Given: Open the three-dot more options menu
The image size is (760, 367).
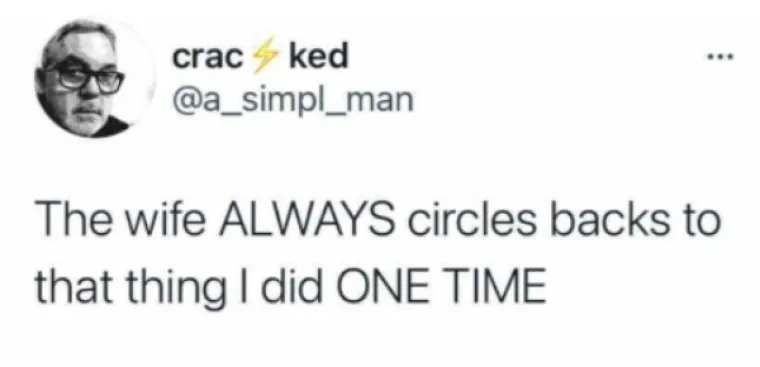Looking at the screenshot, I should coord(721,58).
